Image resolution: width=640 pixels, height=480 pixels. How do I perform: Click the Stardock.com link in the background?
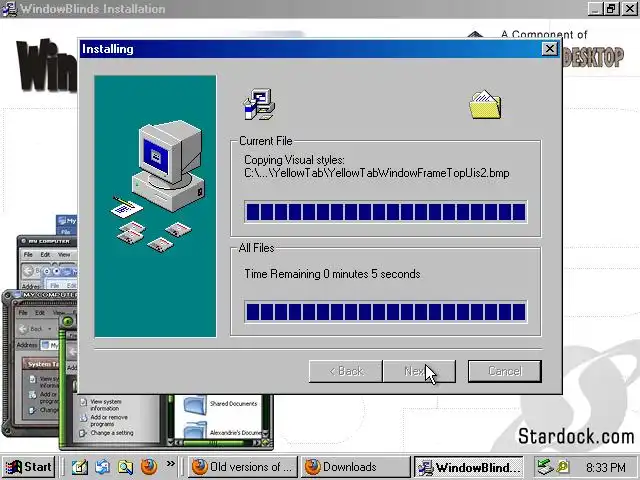(576, 436)
